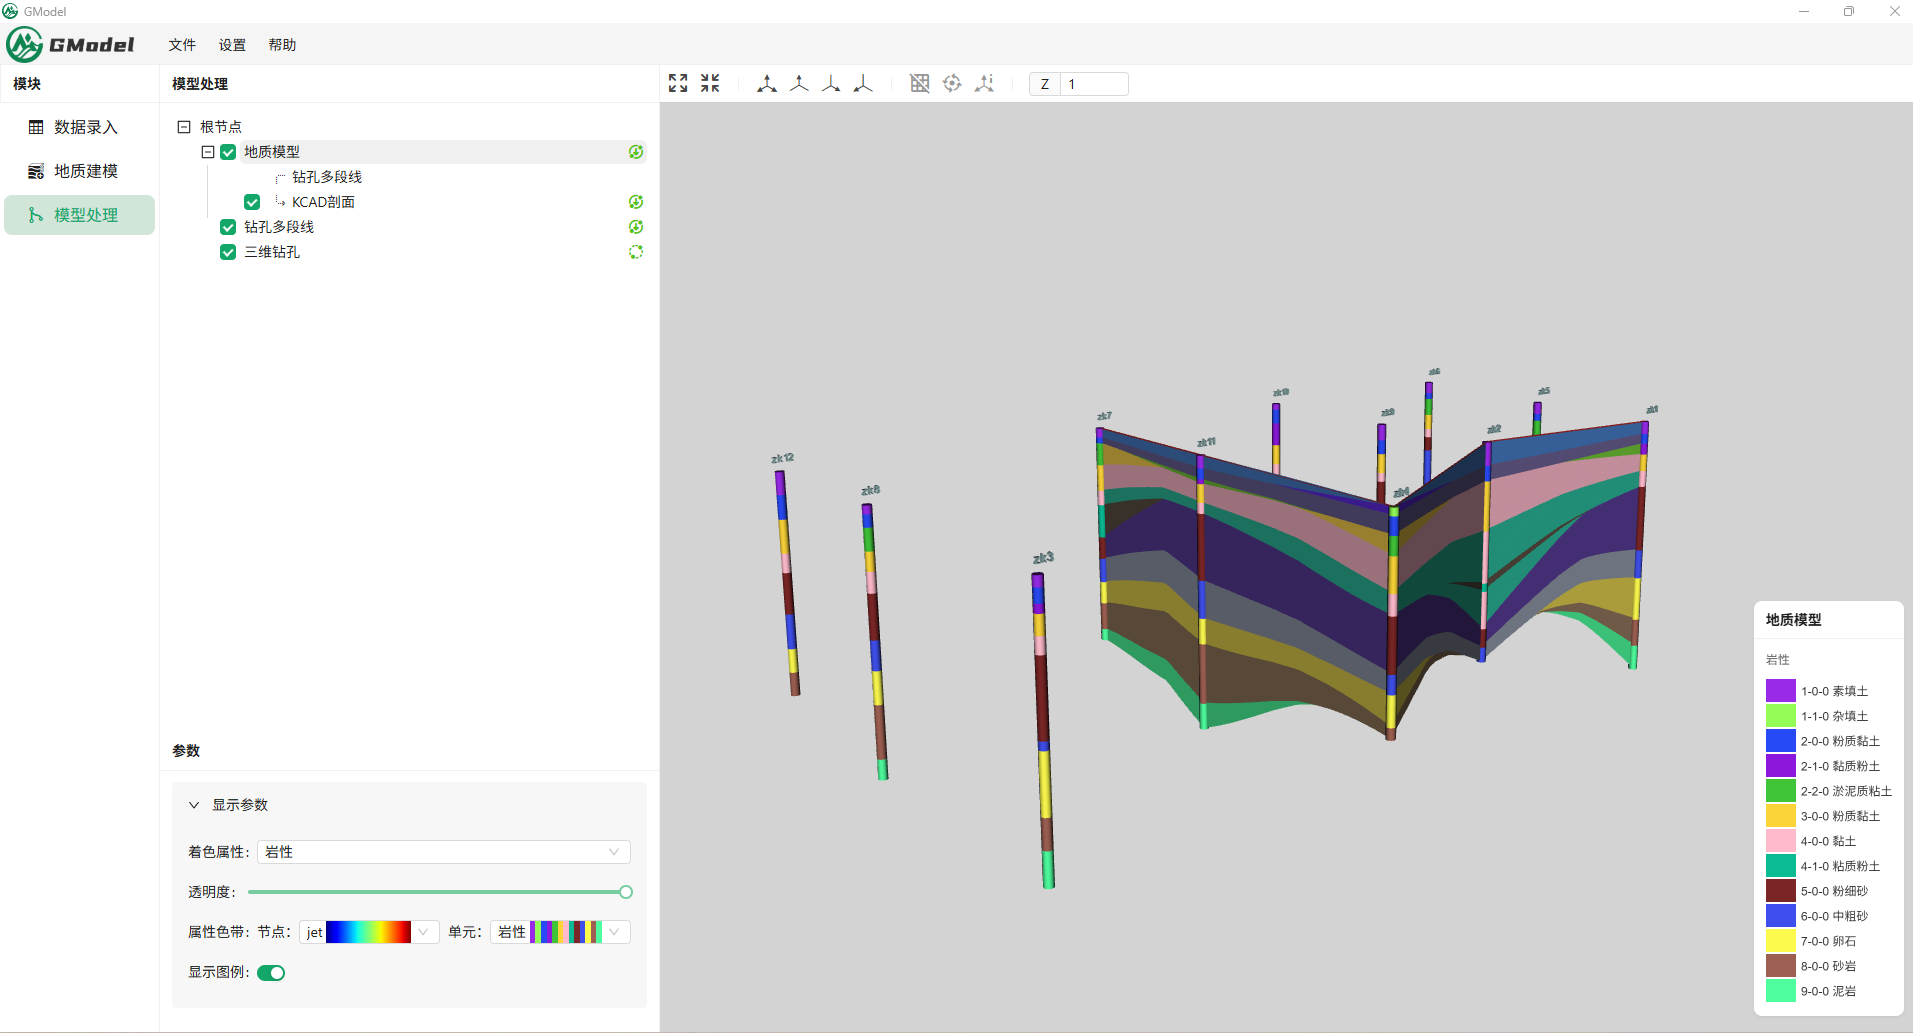Uncheck the KCAD剖面 checkbox

click(x=252, y=202)
